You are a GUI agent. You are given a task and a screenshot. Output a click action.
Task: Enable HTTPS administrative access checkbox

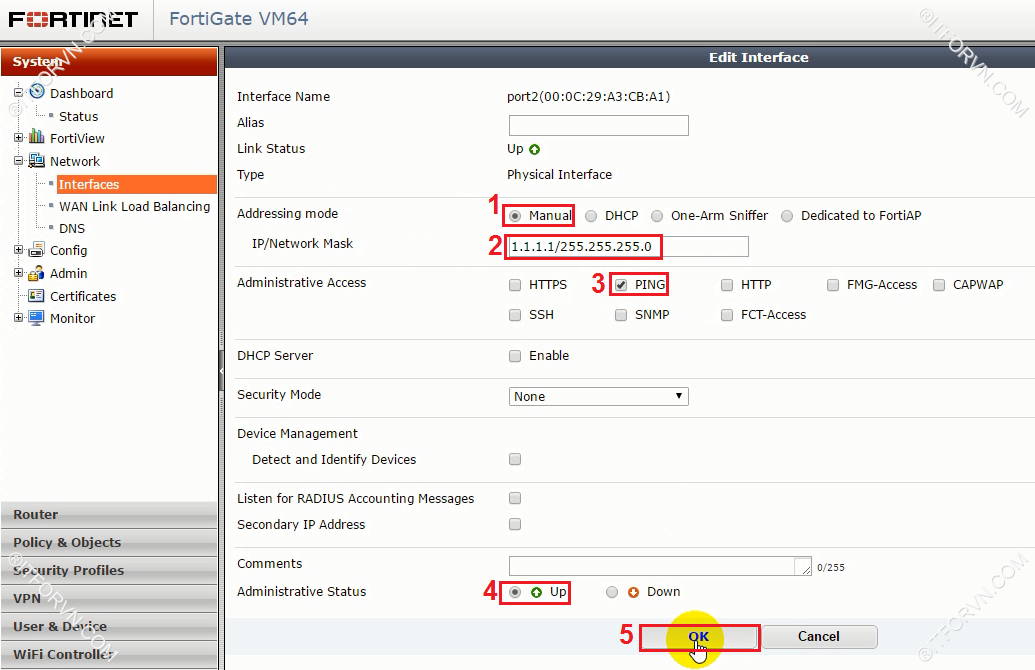pyautogui.click(x=515, y=285)
